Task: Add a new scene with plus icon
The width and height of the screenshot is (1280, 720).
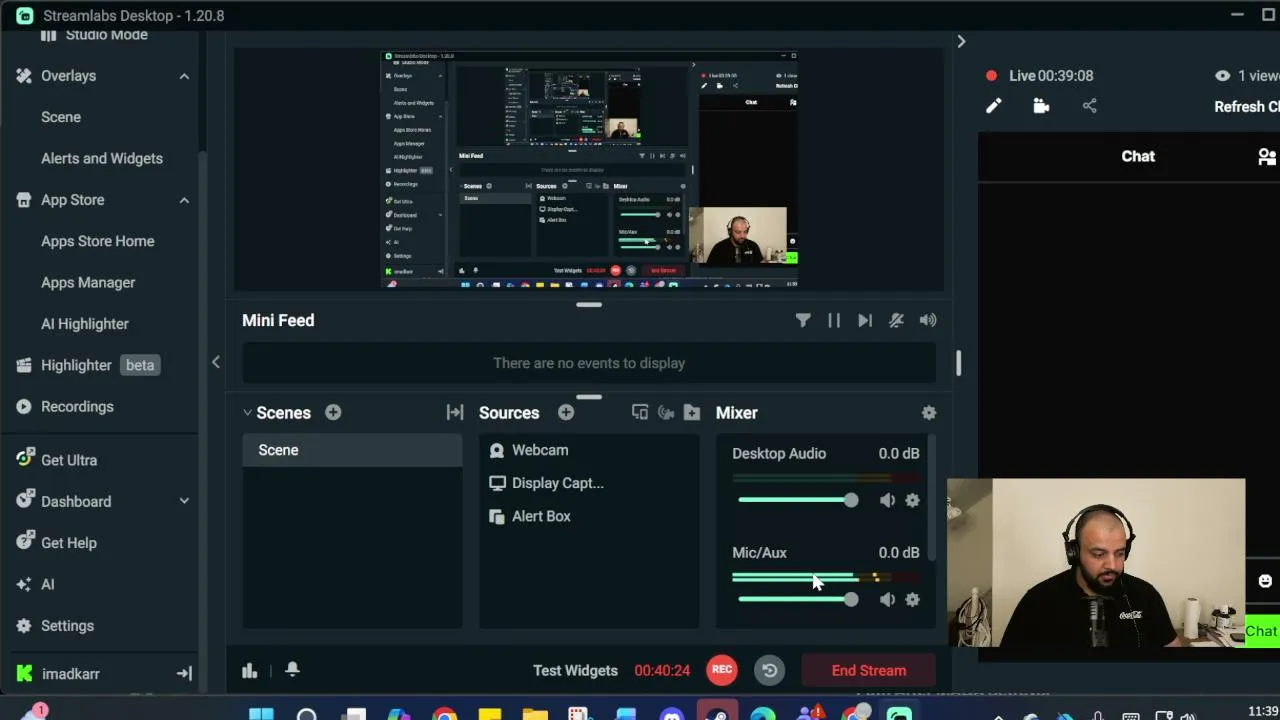Action: (x=333, y=412)
